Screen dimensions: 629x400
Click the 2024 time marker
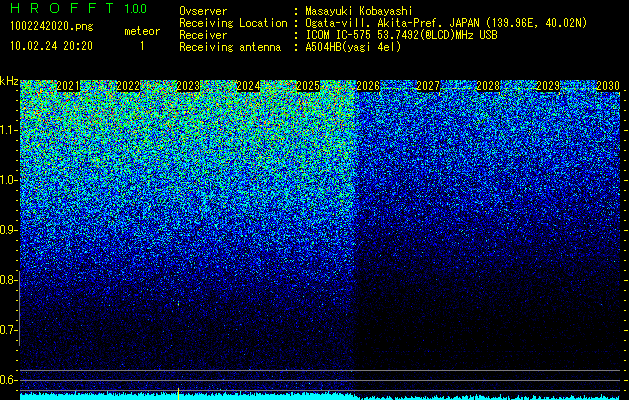click(248, 86)
